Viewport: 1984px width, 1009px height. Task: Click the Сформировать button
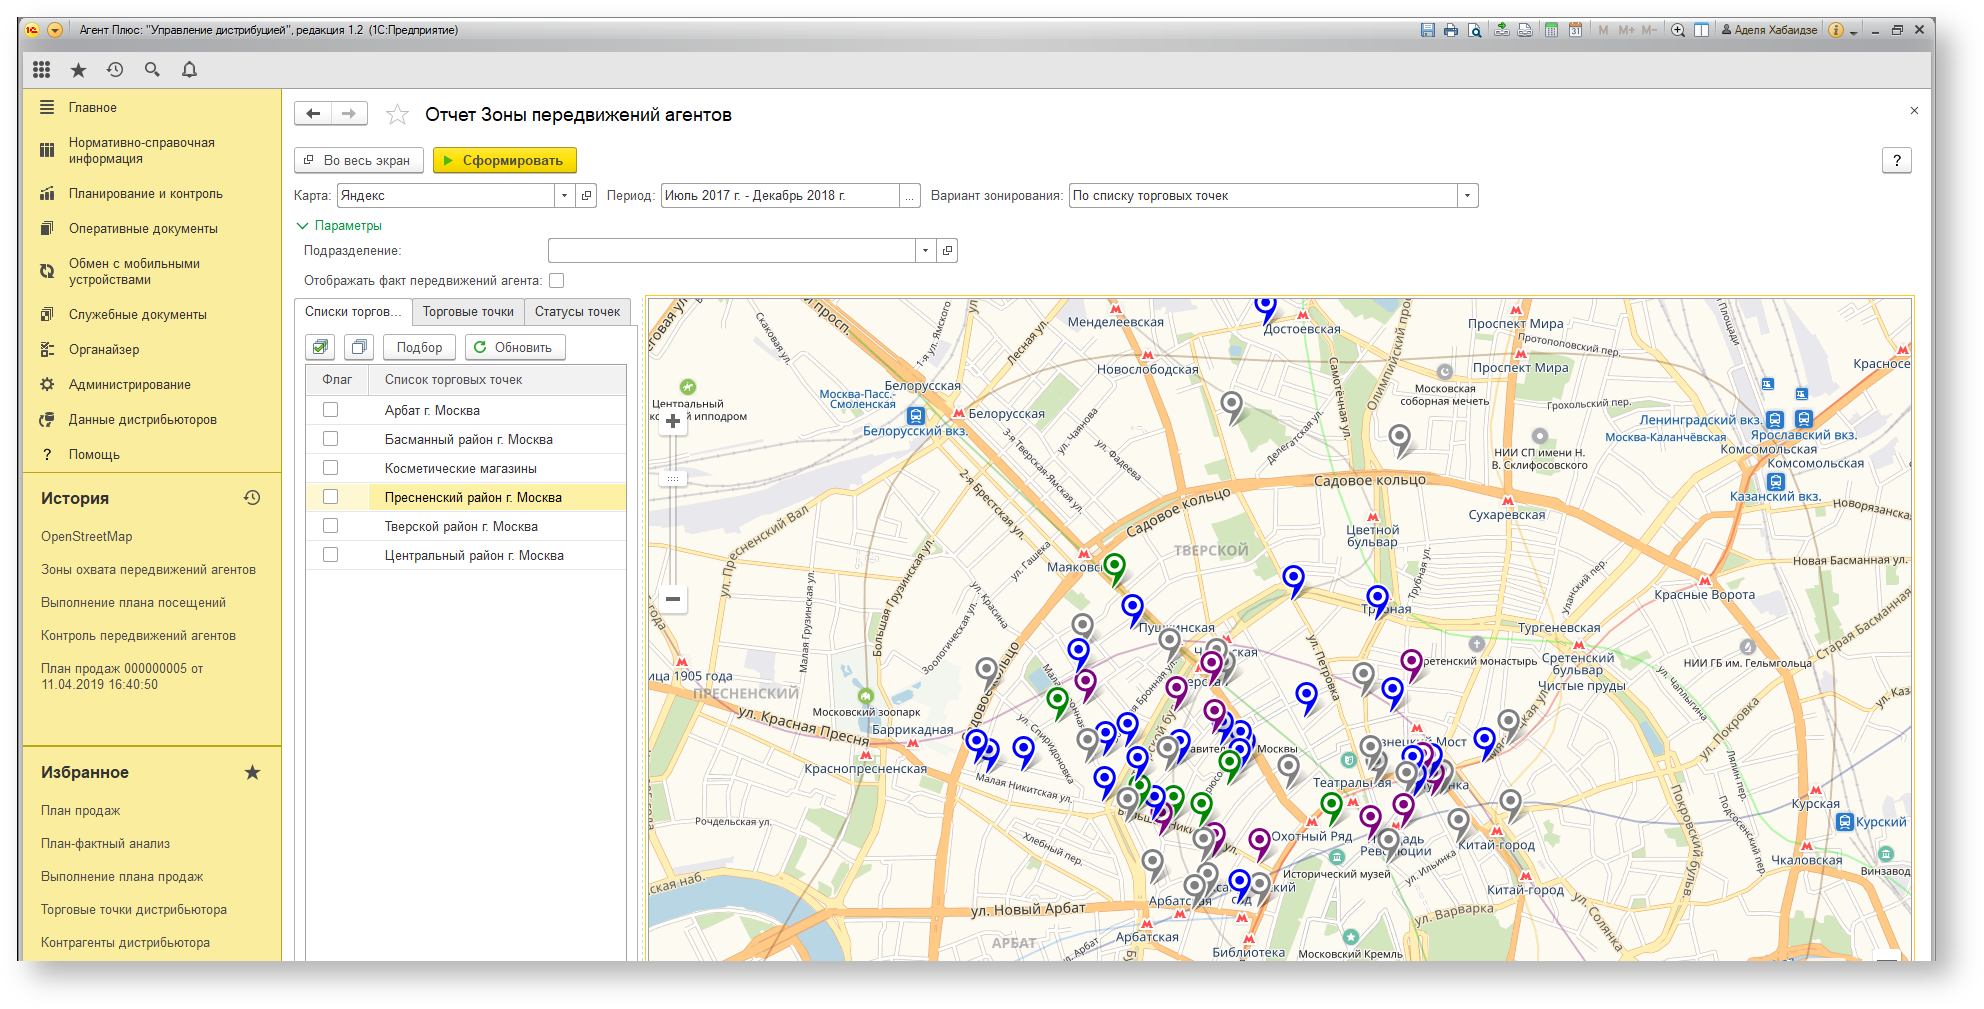click(x=505, y=160)
